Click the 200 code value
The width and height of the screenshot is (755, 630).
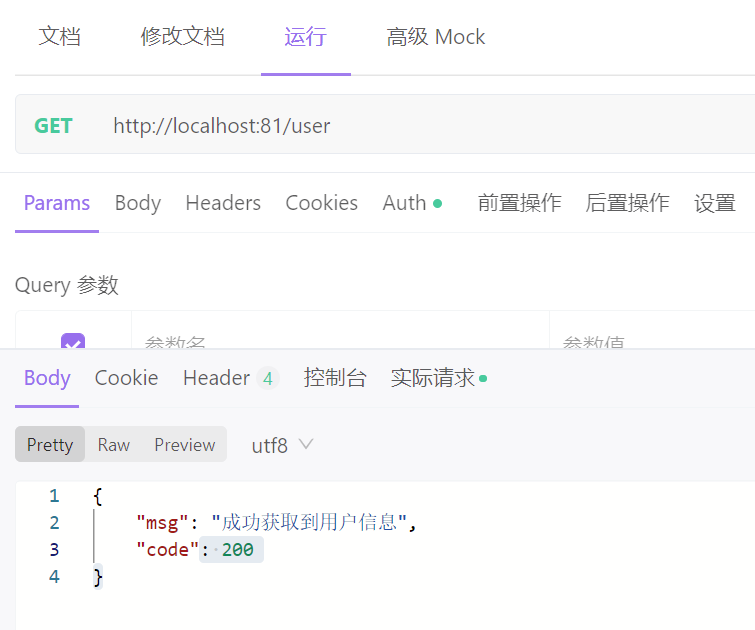tap(237, 550)
